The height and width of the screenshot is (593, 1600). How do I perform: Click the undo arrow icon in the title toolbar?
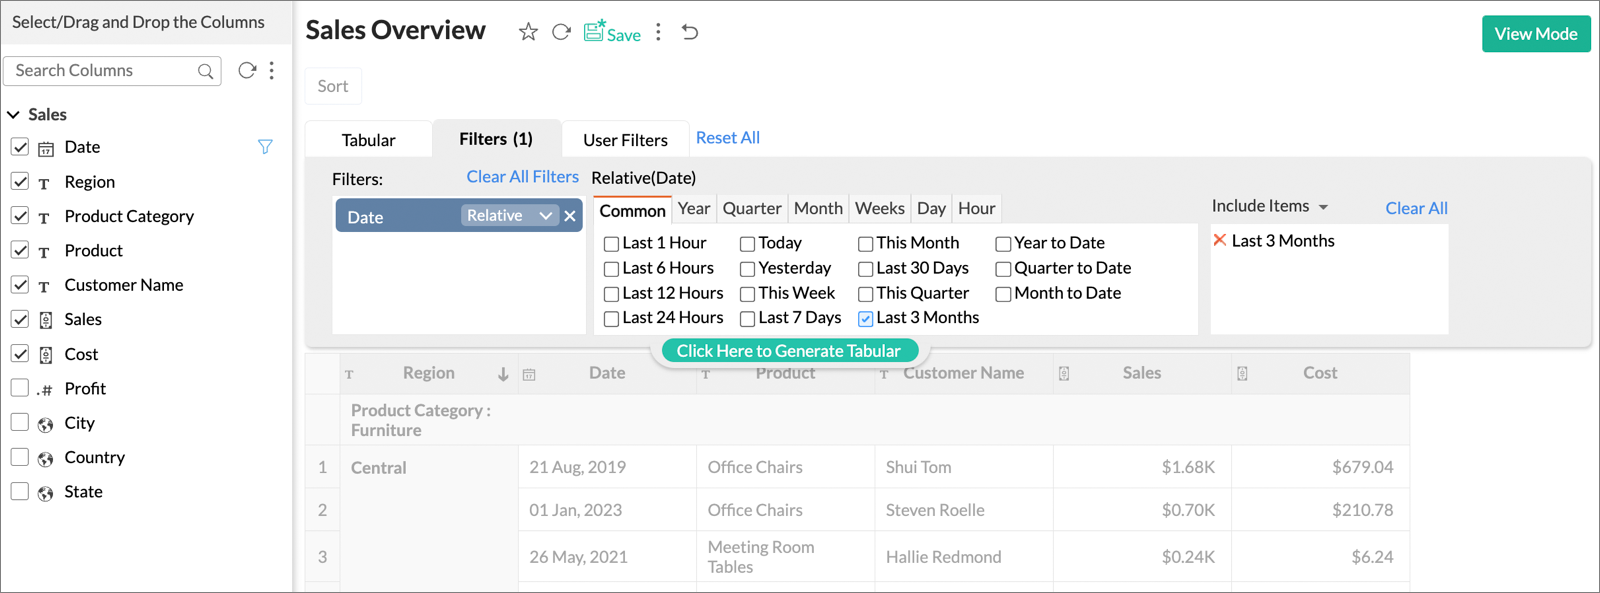point(690,32)
